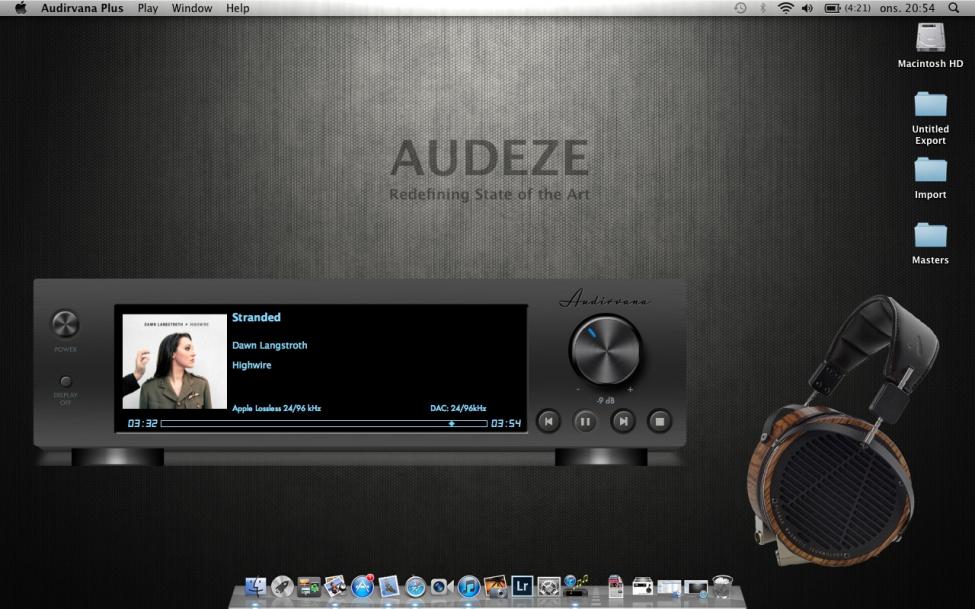This screenshot has height=609, width=975.
Task: Open FaceTime camera icon in Dock
Action: 441,587
